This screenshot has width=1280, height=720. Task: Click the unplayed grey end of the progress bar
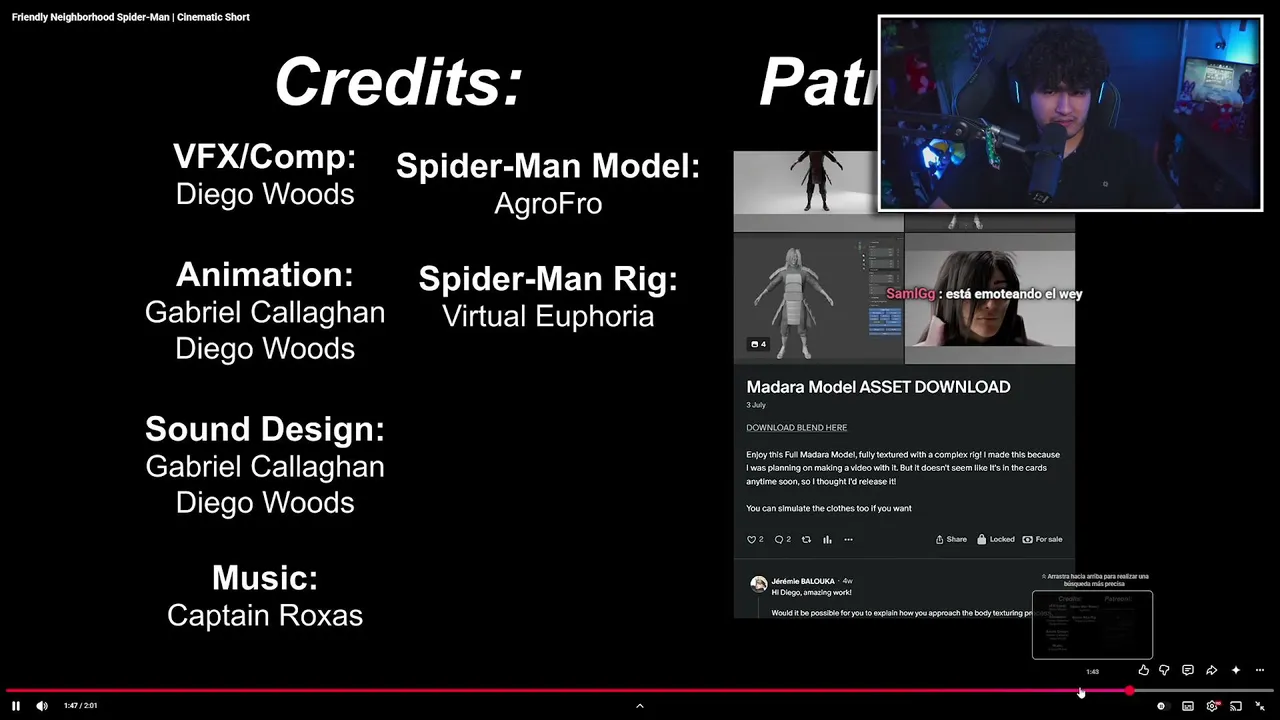1204,690
